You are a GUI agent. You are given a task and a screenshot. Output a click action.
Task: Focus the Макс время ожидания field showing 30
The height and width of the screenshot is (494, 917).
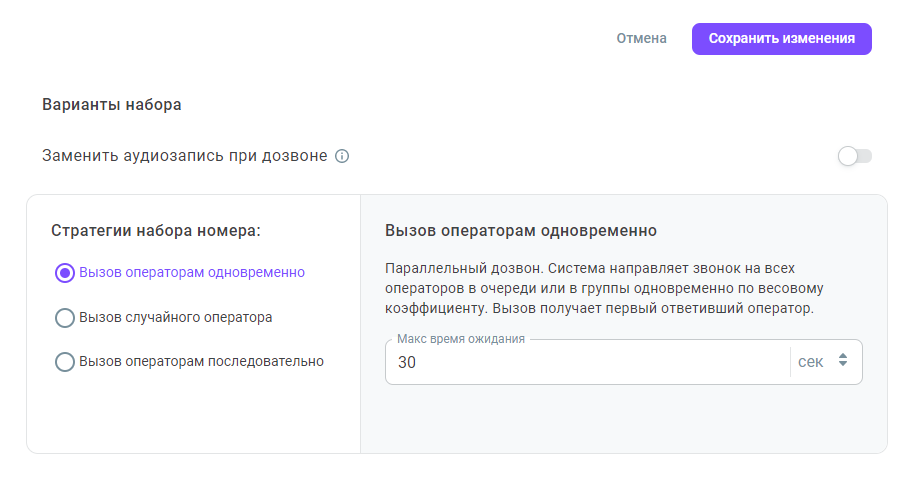[x=587, y=362]
